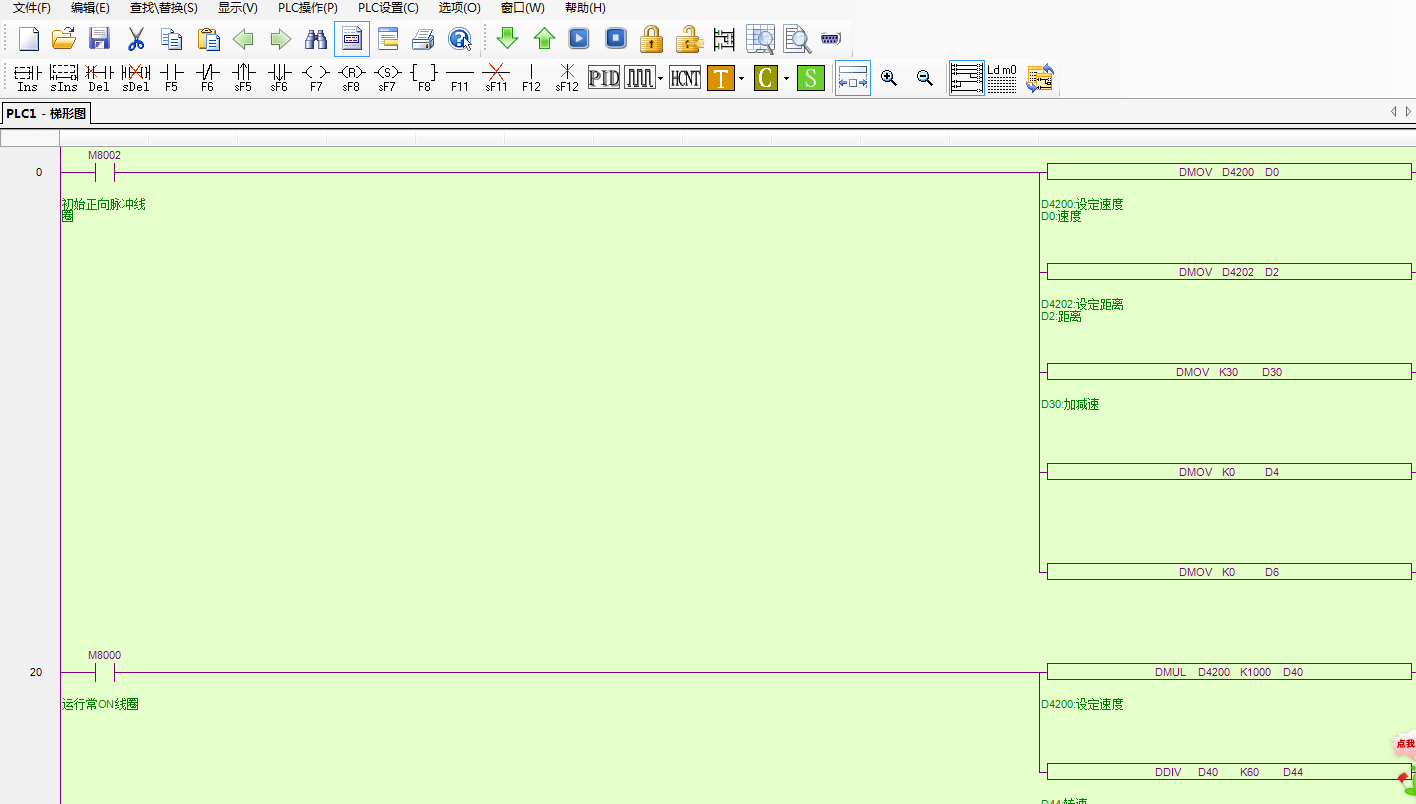1416x804 pixels.
Task: Click the sDel delete icon
Action: [135, 77]
